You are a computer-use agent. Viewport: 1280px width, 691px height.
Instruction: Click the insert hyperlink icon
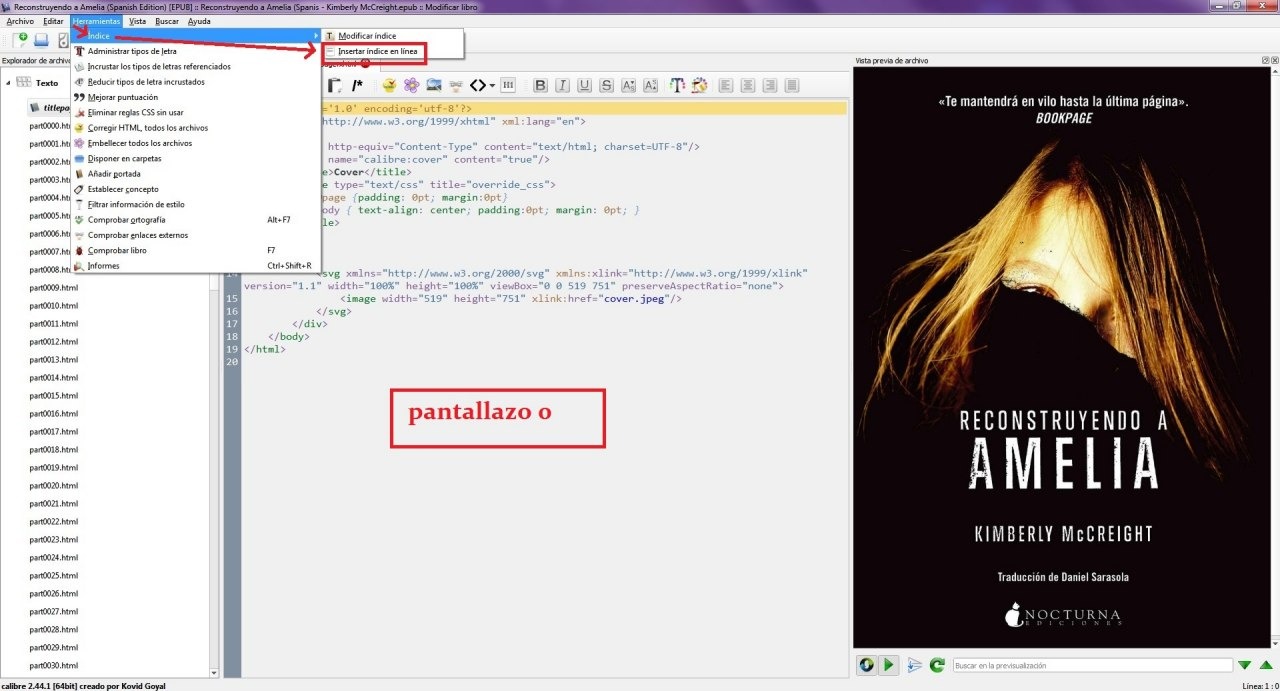coord(456,85)
